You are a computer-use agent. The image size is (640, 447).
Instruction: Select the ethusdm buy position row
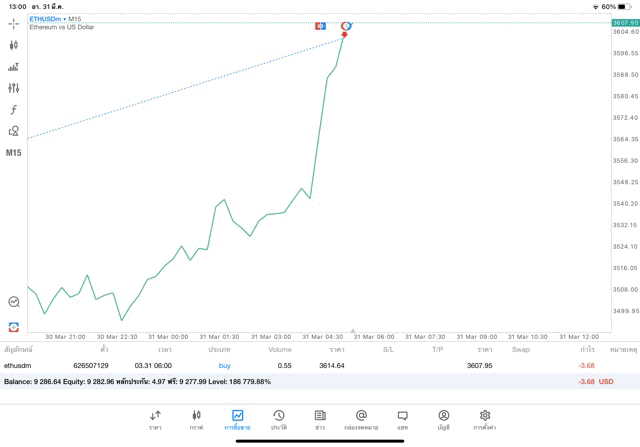[300, 365]
